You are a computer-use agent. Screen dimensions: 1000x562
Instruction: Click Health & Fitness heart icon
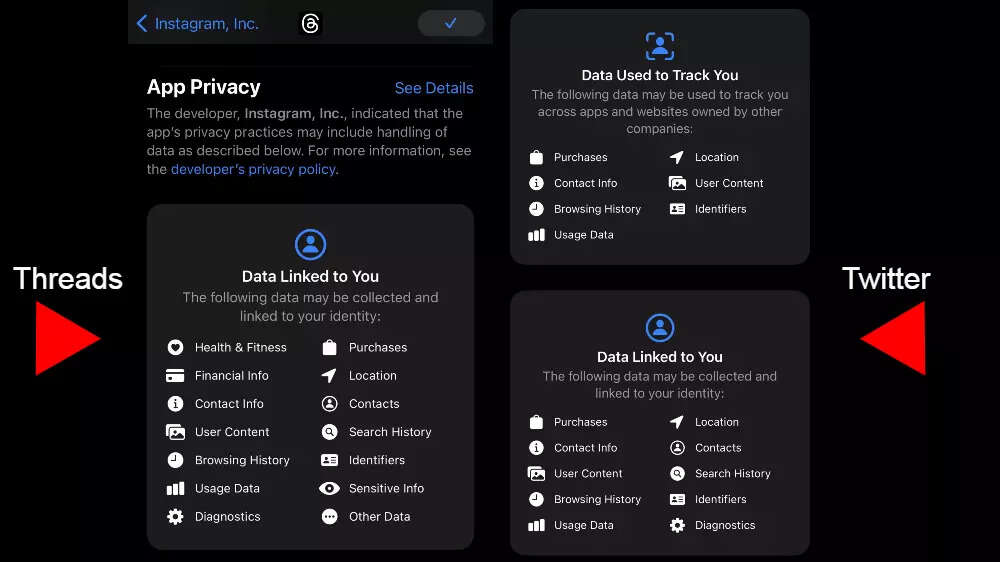coord(175,347)
